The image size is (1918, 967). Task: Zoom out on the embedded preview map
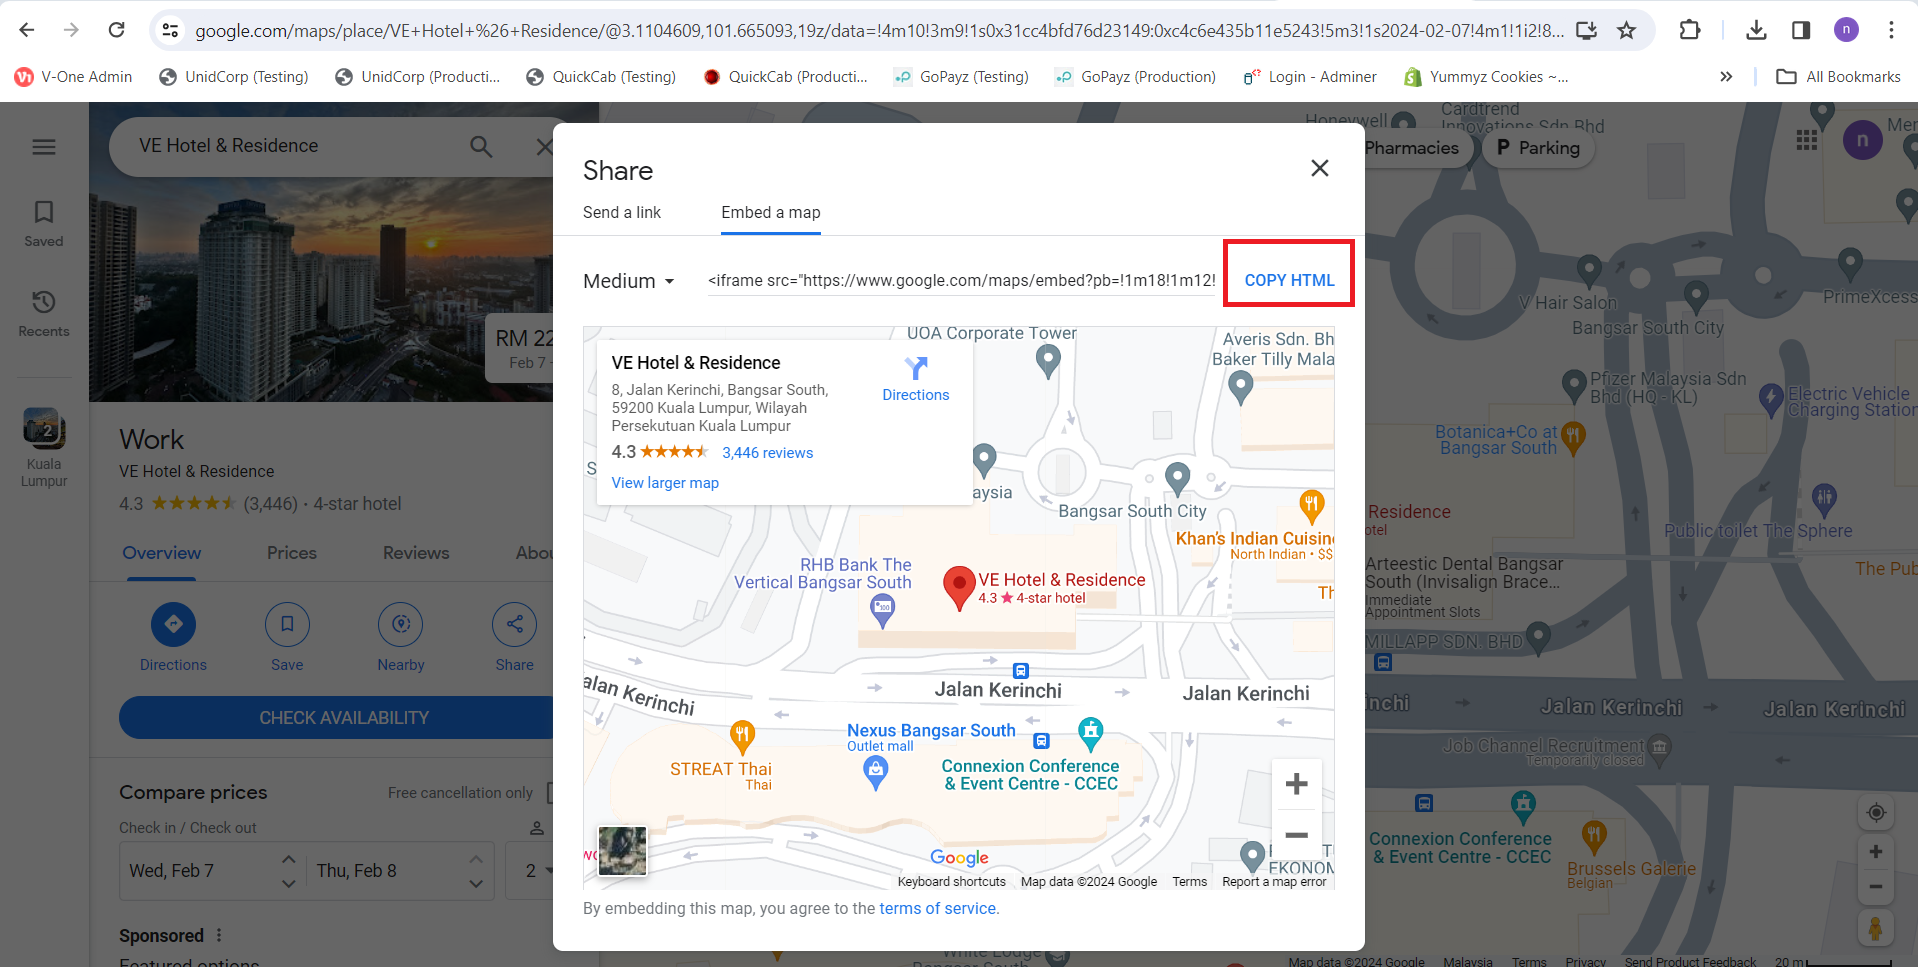coord(1296,835)
